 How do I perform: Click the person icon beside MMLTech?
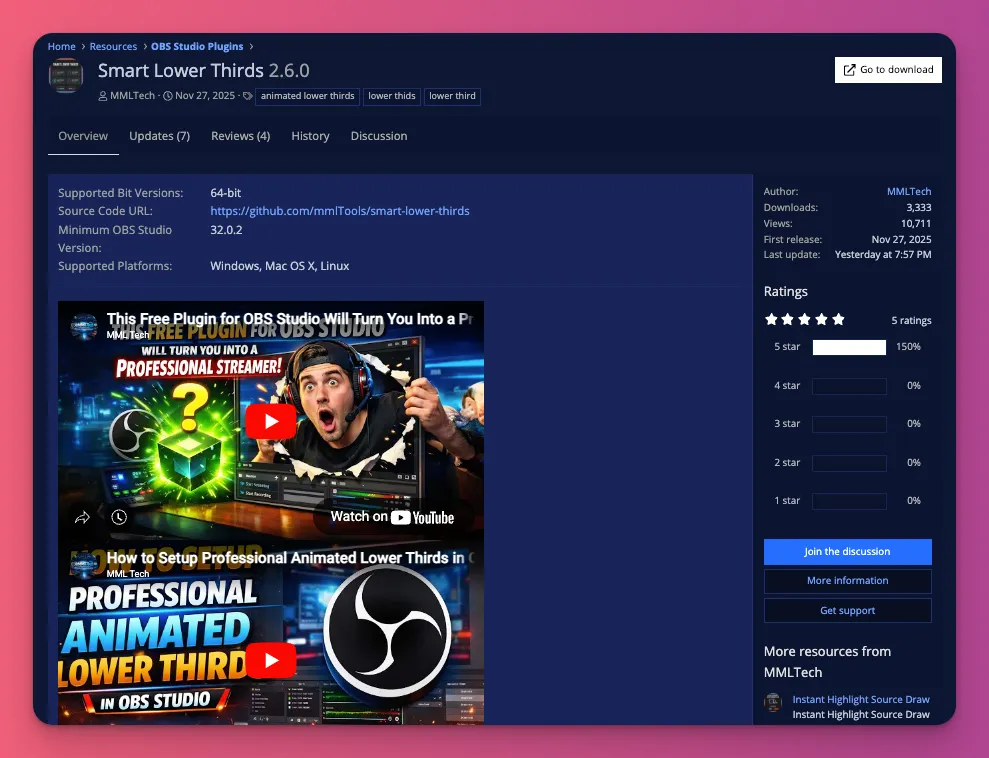point(103,96)
